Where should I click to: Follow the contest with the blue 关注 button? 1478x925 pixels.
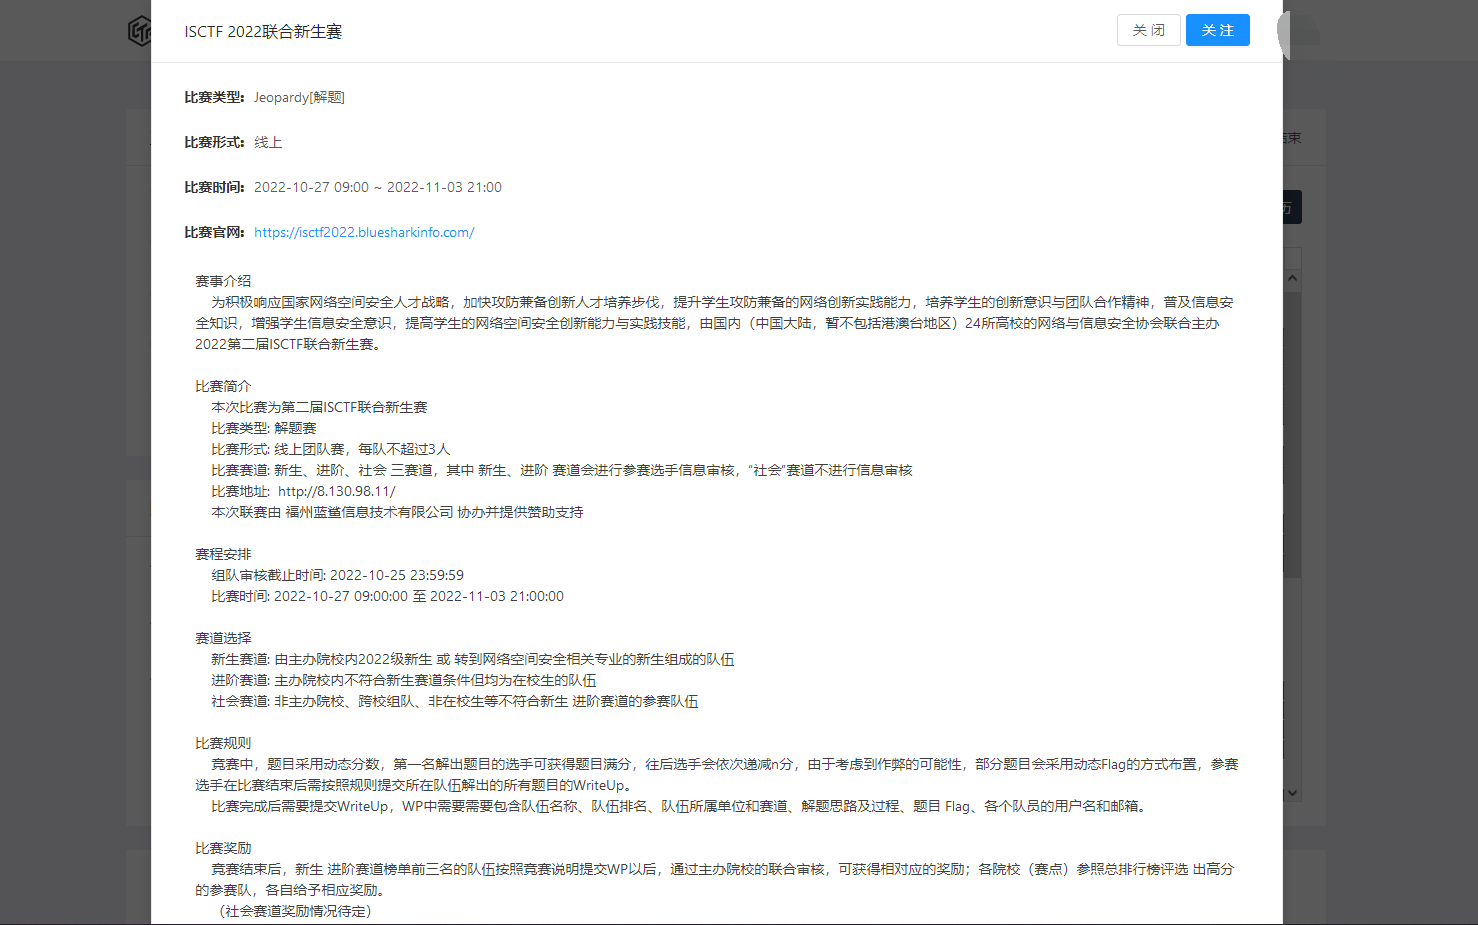1217,30
